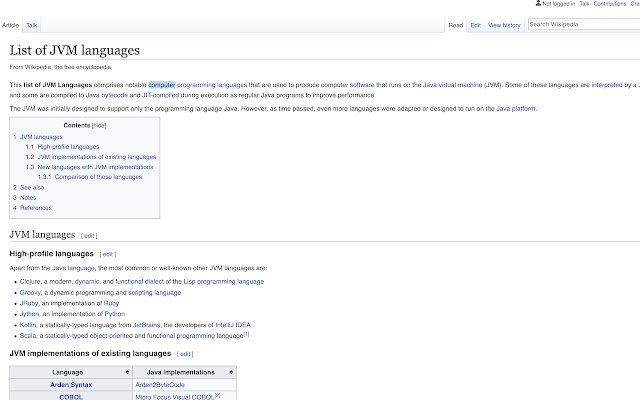Open the Java platform link

click(516, 109)
